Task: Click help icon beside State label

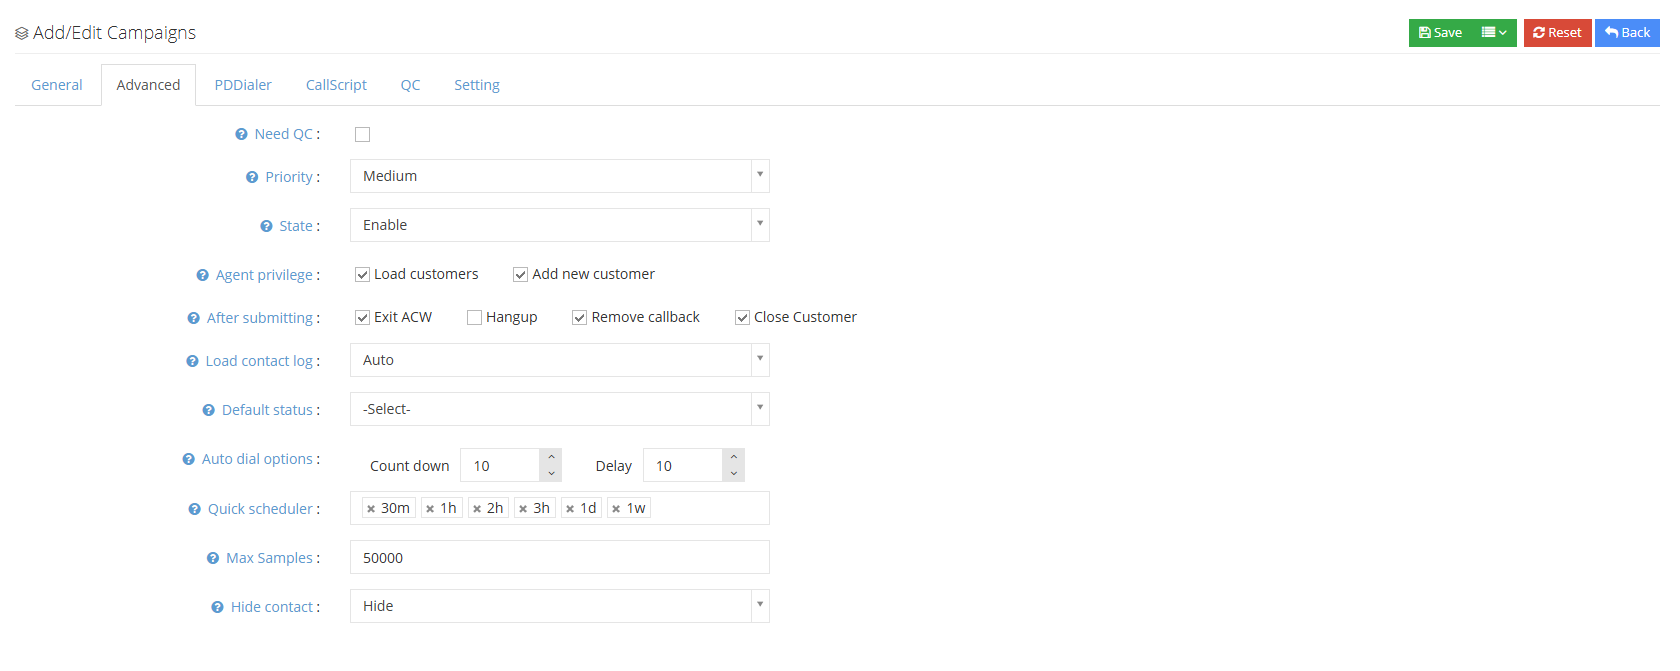Action: coord(266,226)
